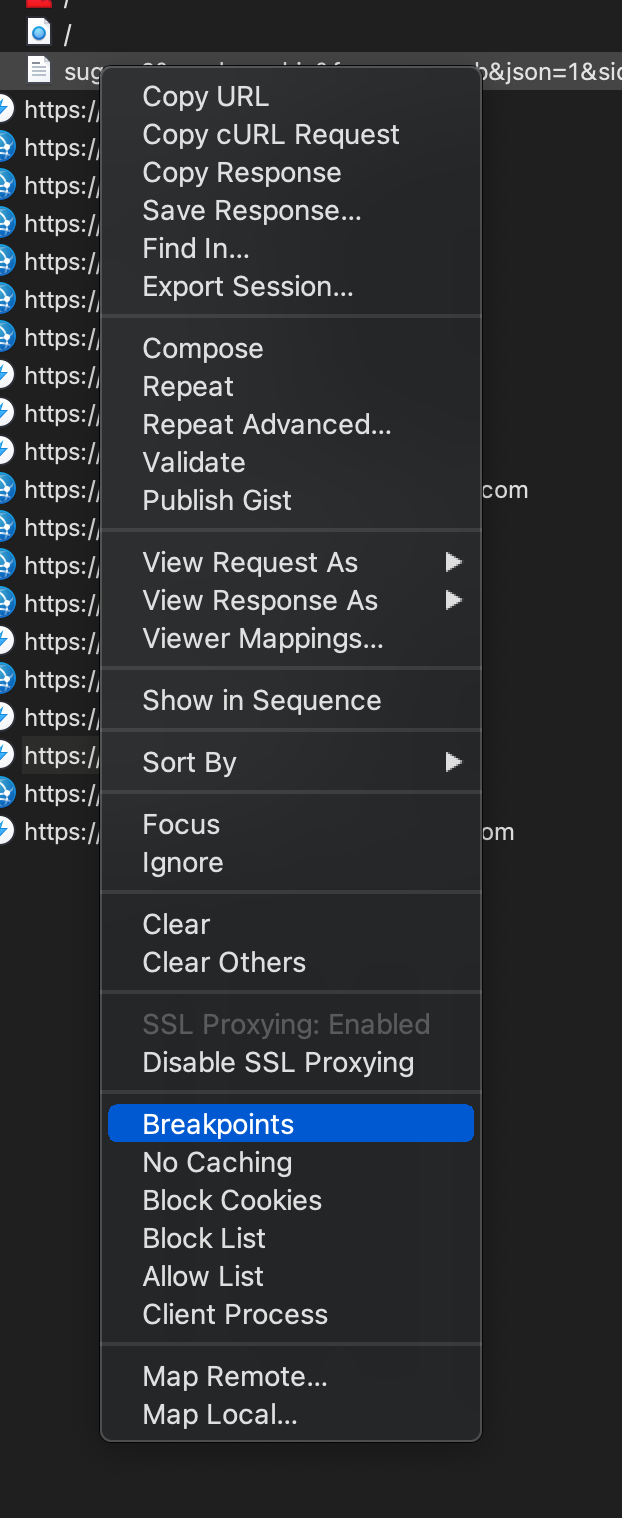Select Copy URL in the context menu
Screen dimensions: 622x1518
point(206,97)
